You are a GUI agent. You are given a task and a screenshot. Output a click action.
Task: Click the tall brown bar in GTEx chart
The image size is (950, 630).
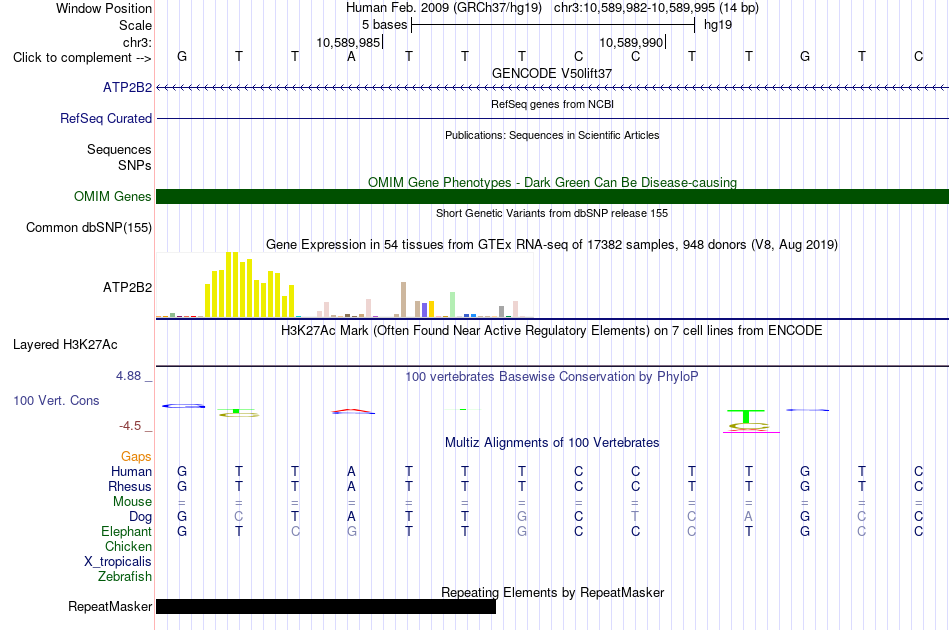coord(404,299)
